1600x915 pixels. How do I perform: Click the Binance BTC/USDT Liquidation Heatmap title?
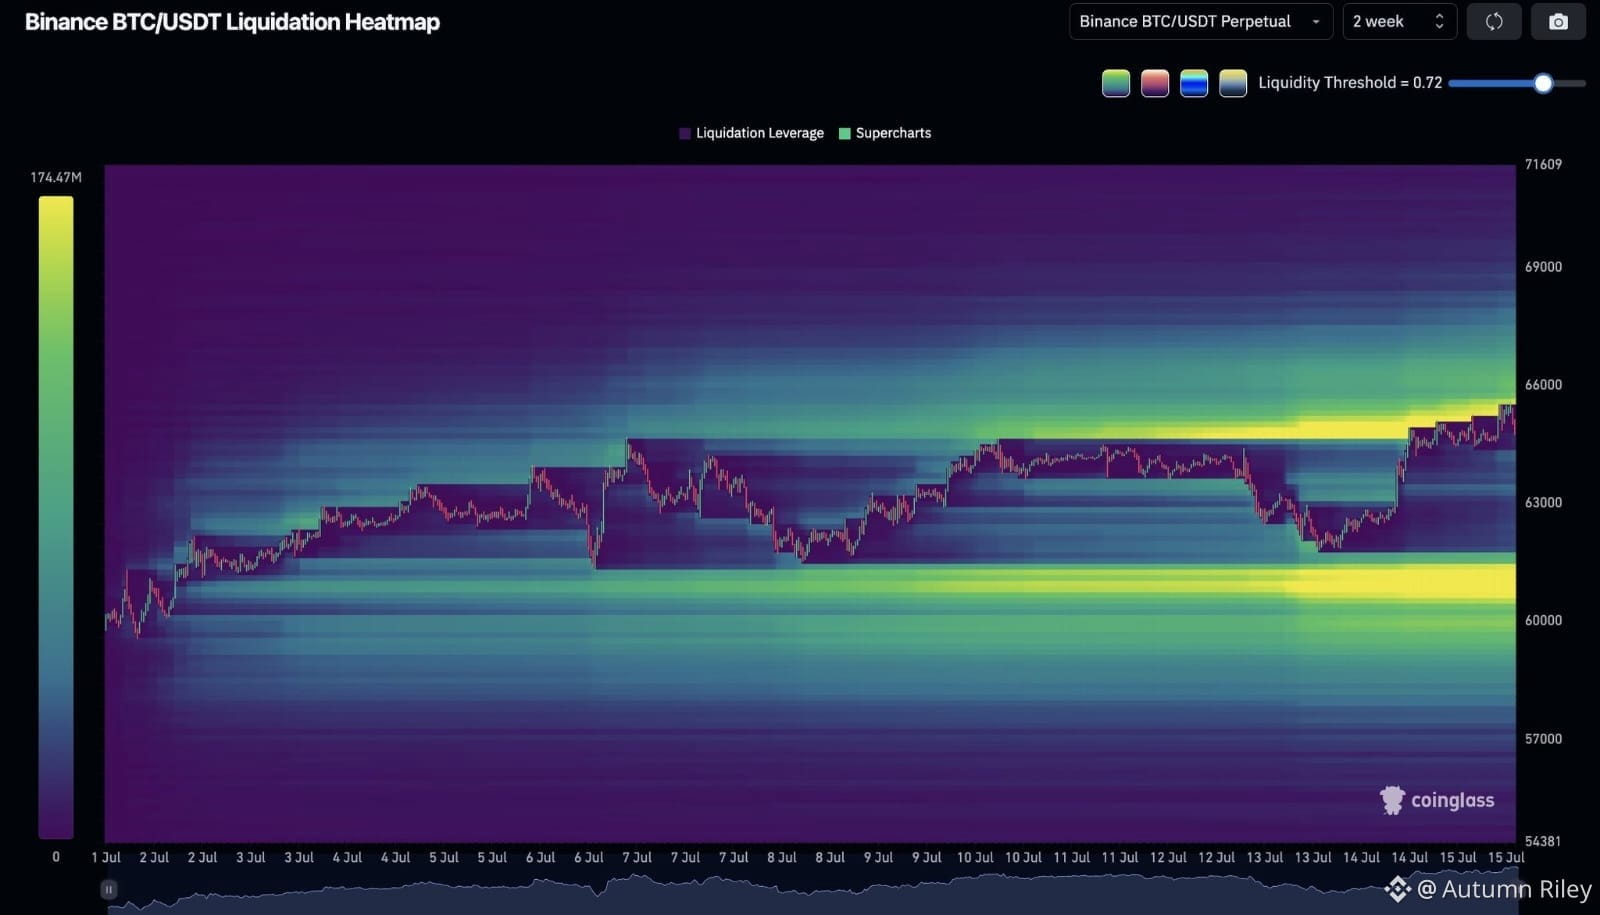(x=232, y=22)
